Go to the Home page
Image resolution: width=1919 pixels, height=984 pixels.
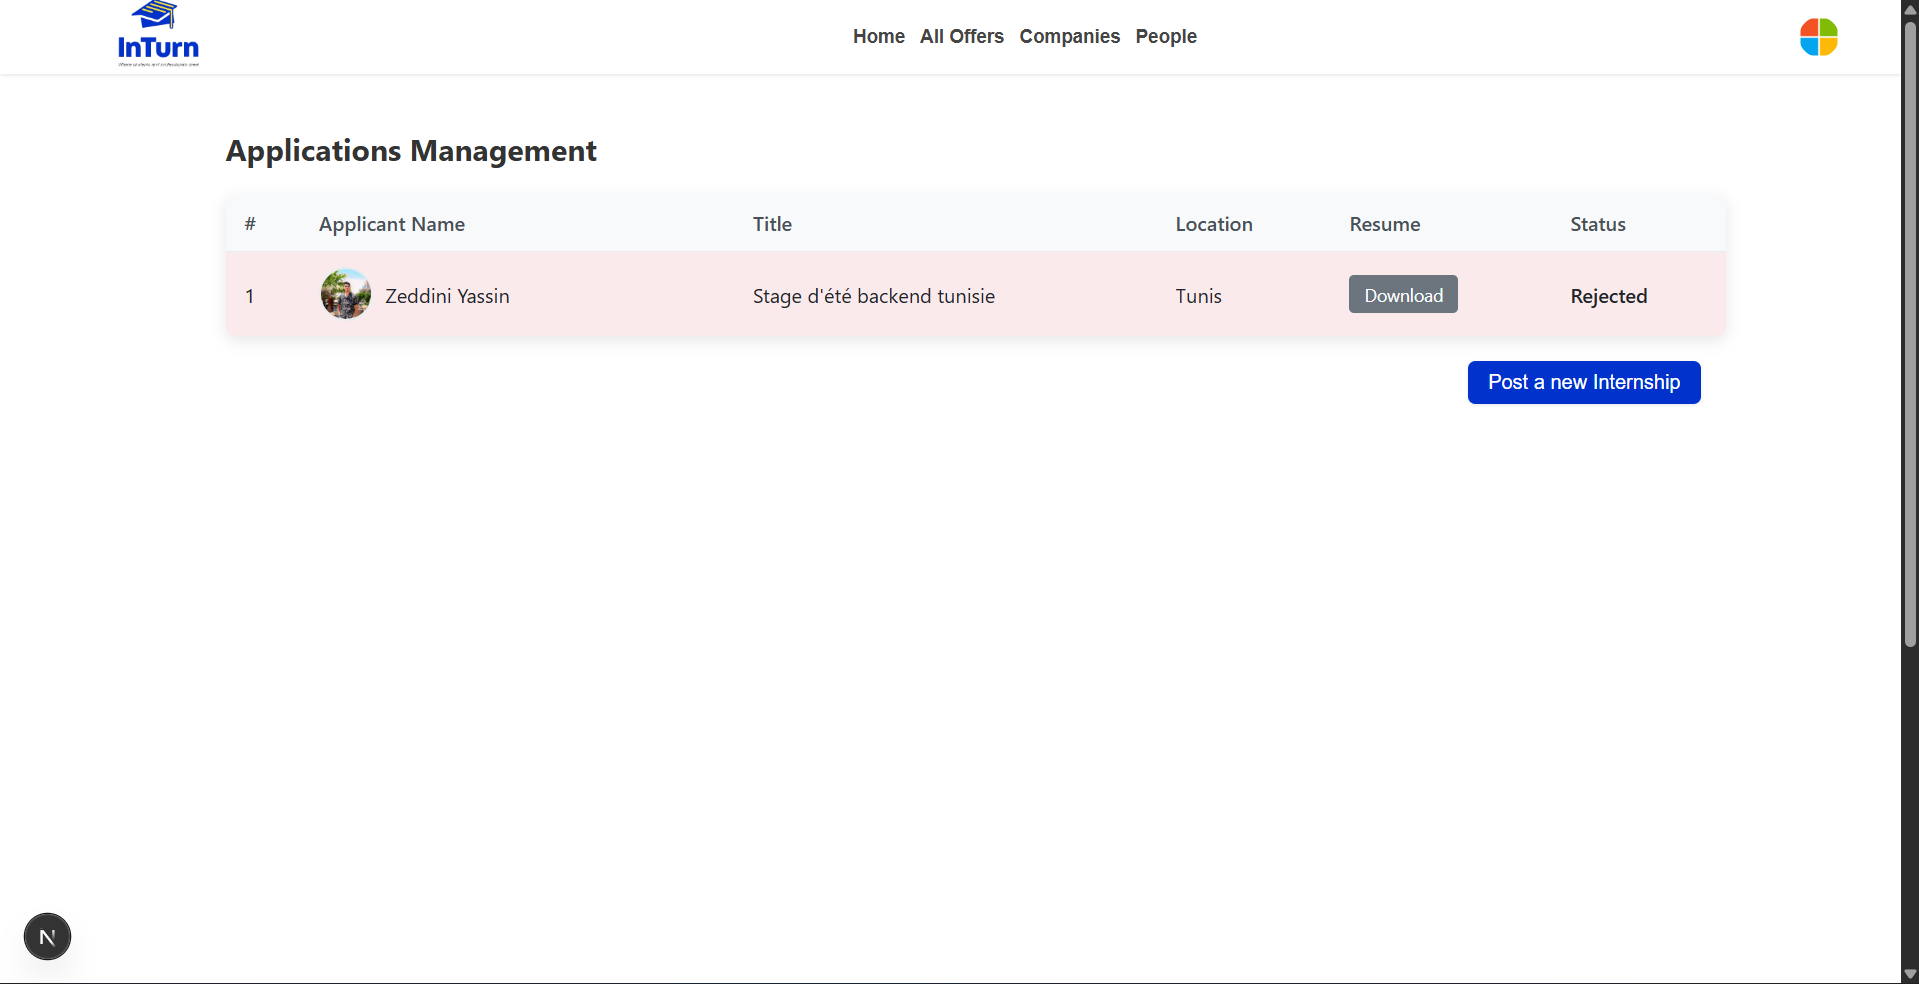(x=878, y=37)
